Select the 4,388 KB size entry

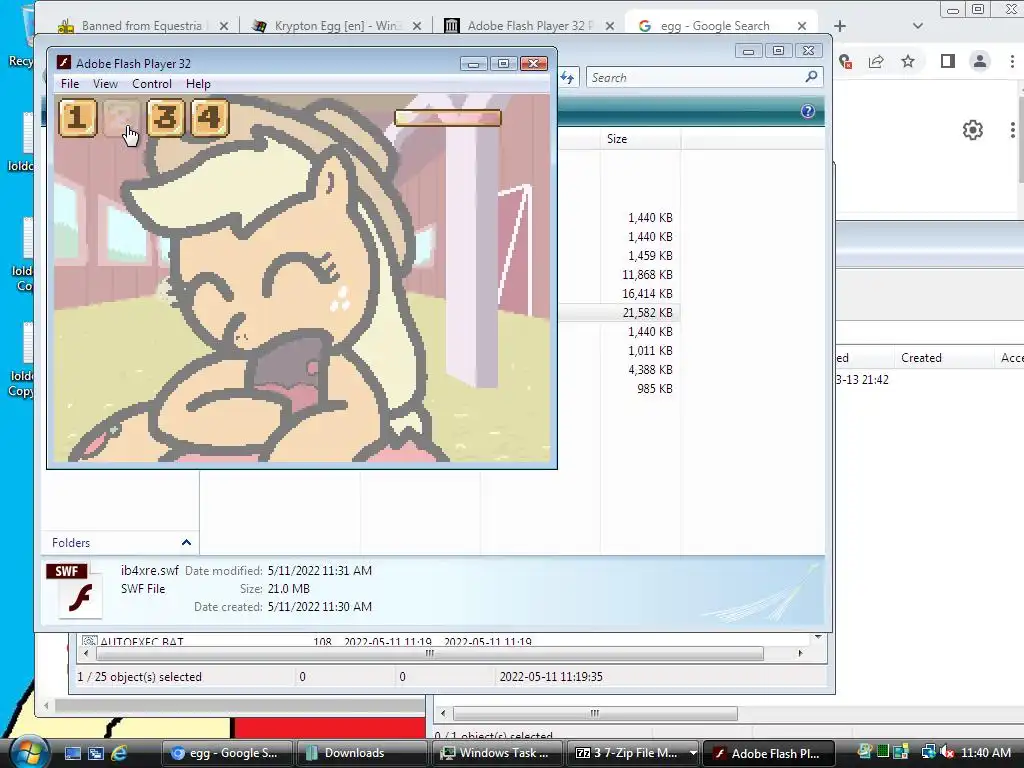[x=650, y=370]
